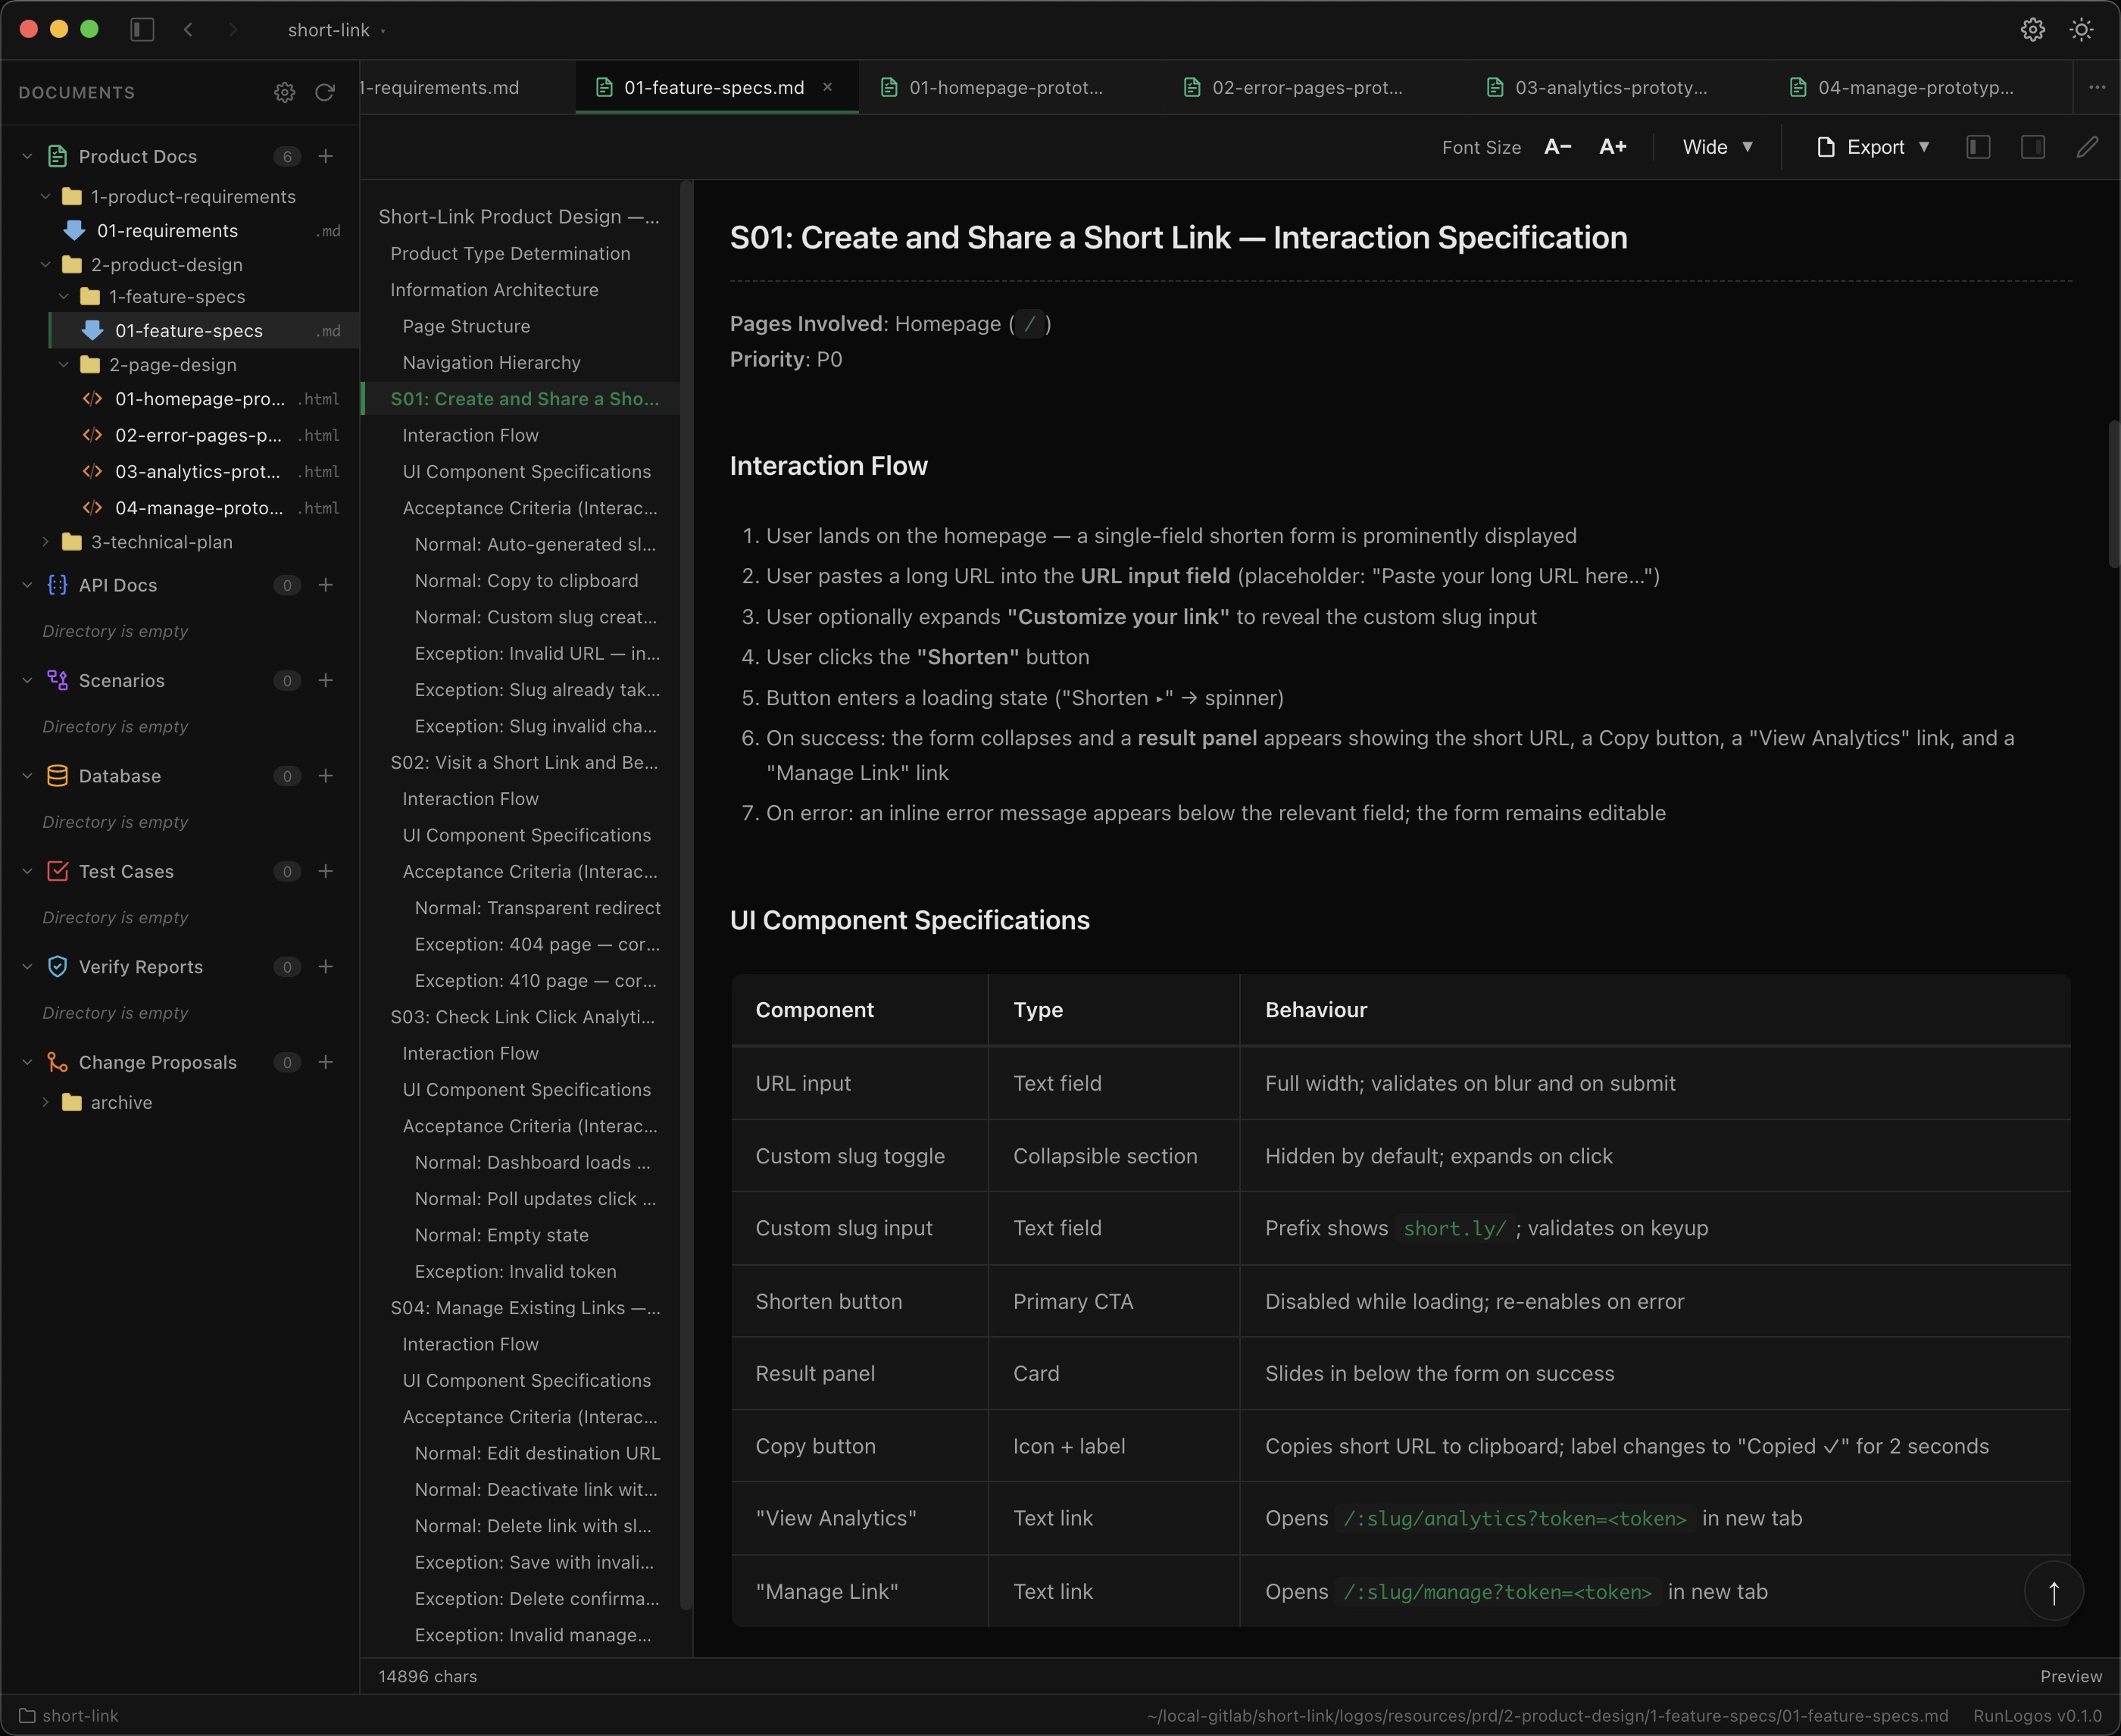Select S02: Visit a Short Link outline entry
This screenshot has height=1736, width=2121.
(524, 762)
